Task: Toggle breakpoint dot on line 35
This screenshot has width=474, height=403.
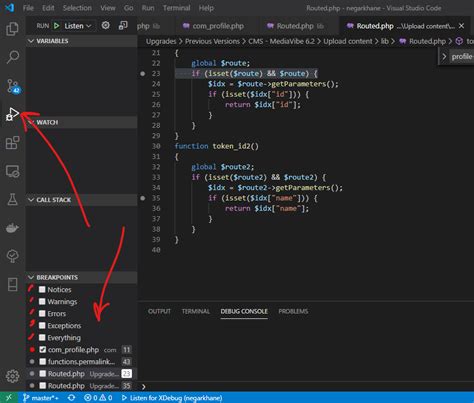Action: point(143,198)
